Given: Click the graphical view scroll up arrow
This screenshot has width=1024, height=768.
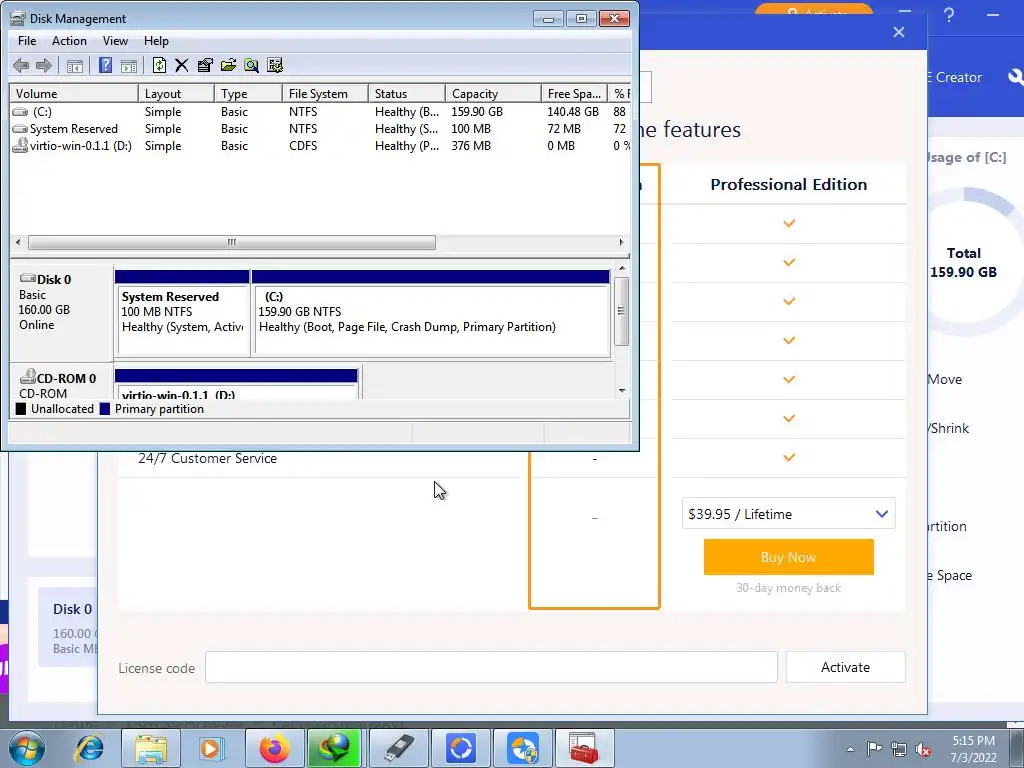Looking at the screenshot, I should pyautogui.click(x=622, y=268).
